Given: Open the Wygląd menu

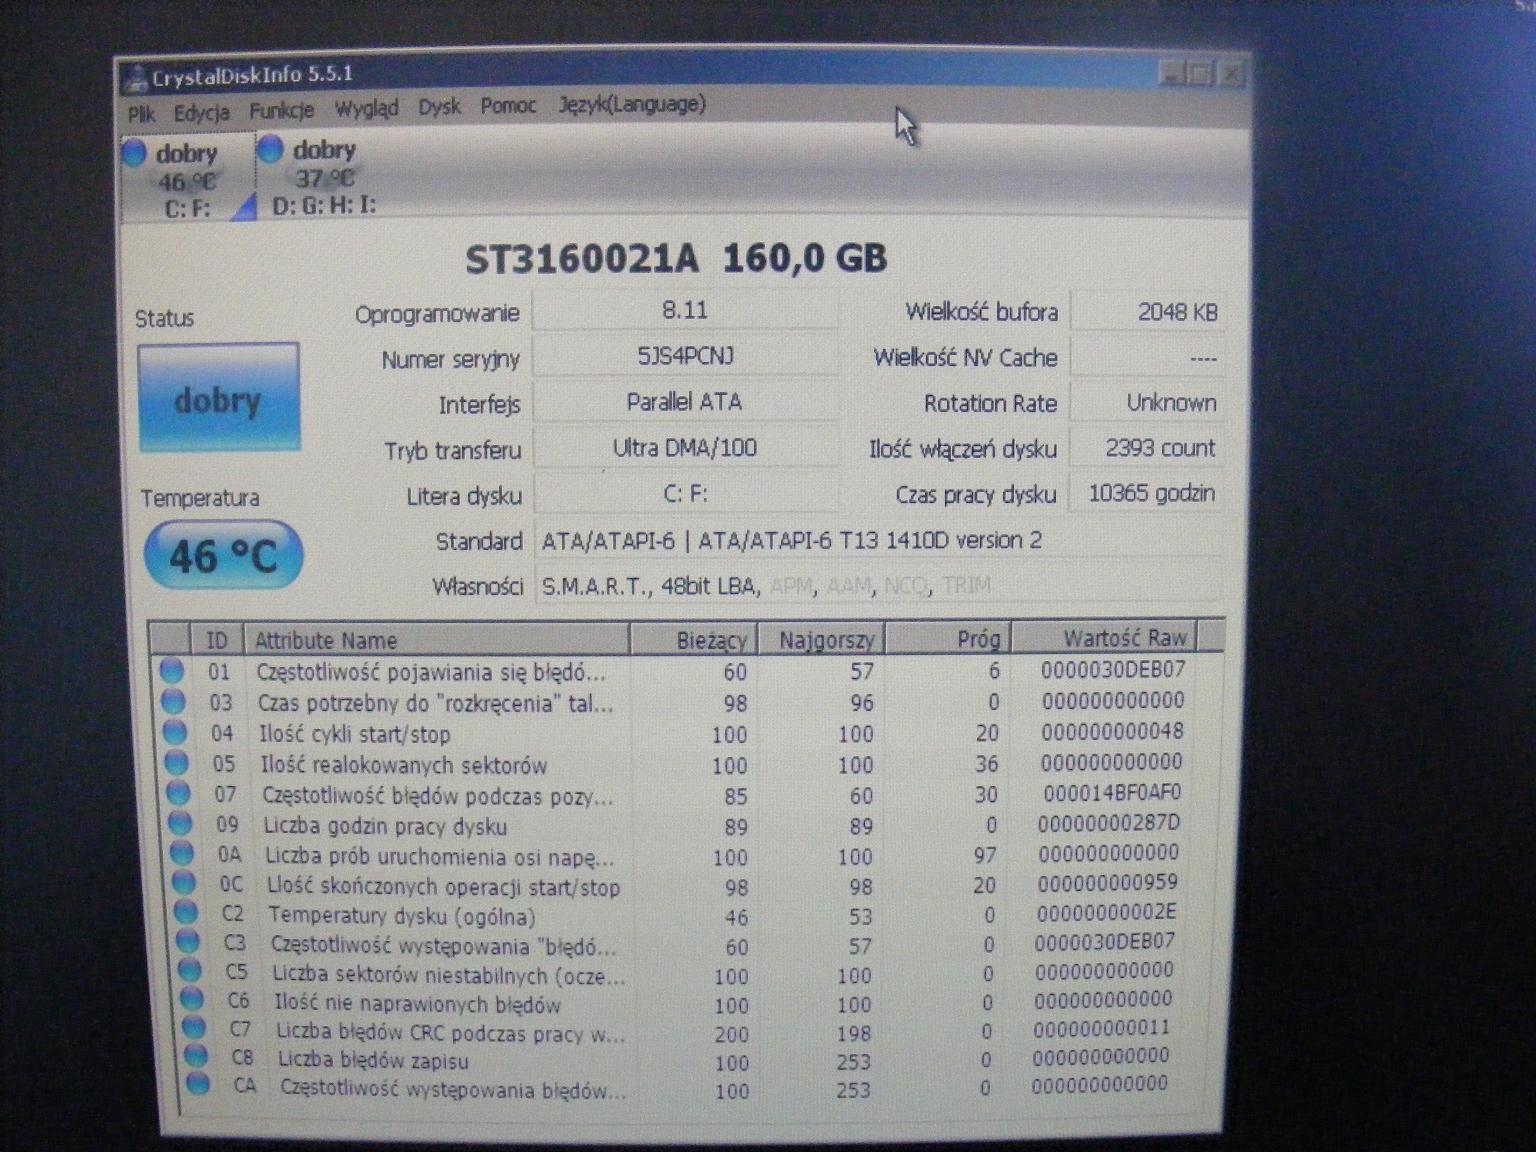Looking at the screenshot, I should tap(366, 108).
